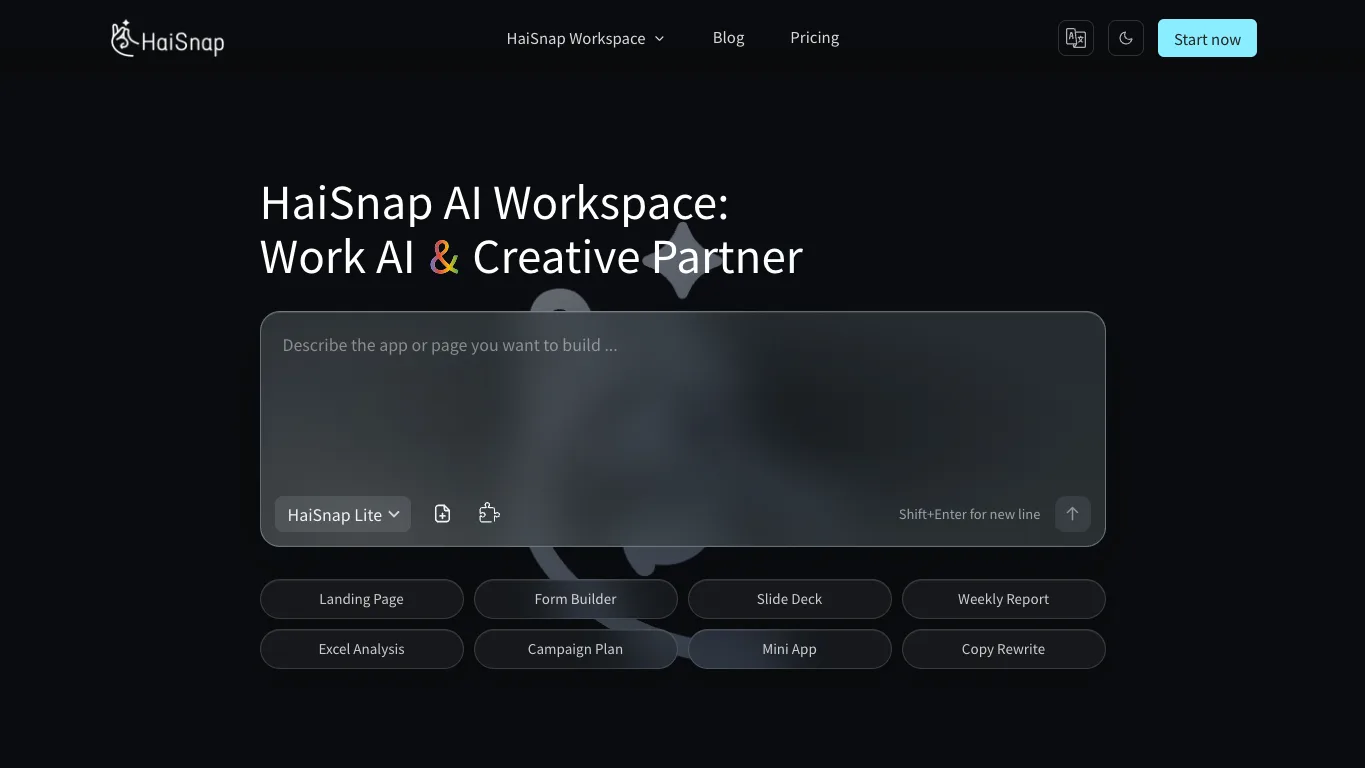Submit prompt with the arrow button

click(x=1073, y=514)
